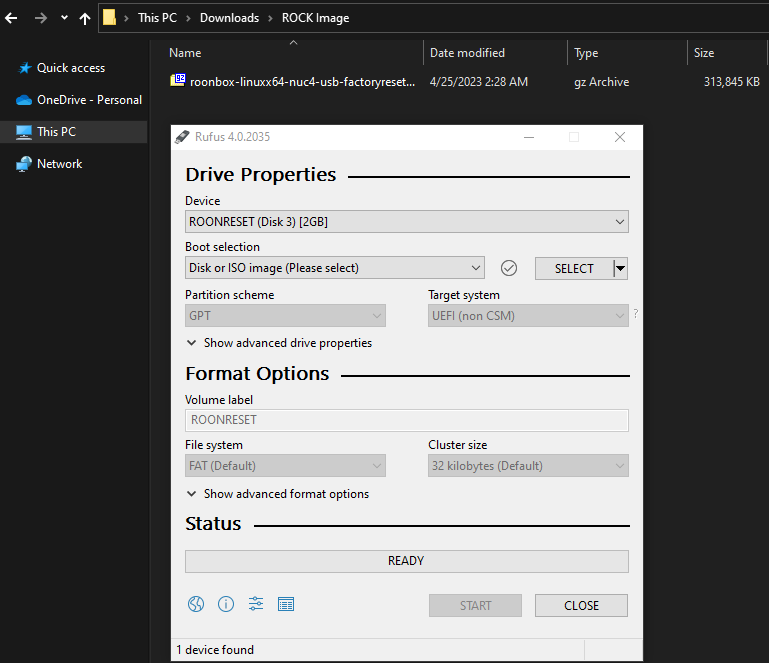Viewport: 769px width, 663px height.
Task: Click the CLOSE button in Rufus
Action: coord(581,606)
